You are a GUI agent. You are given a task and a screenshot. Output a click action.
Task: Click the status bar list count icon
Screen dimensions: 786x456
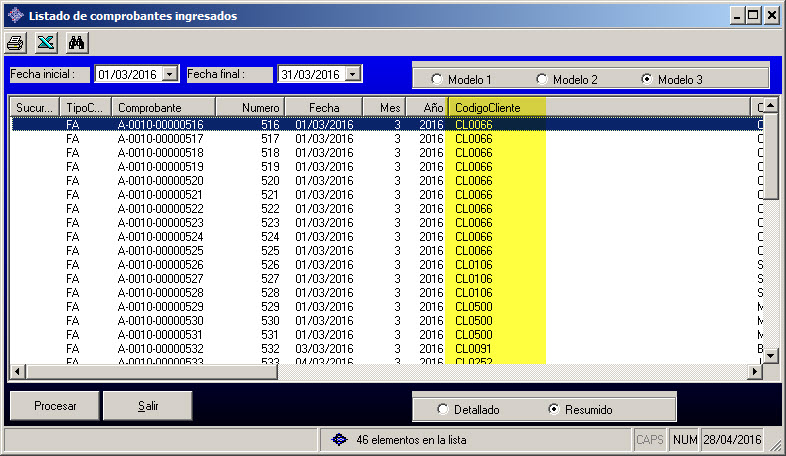click(x=339, y=439)
